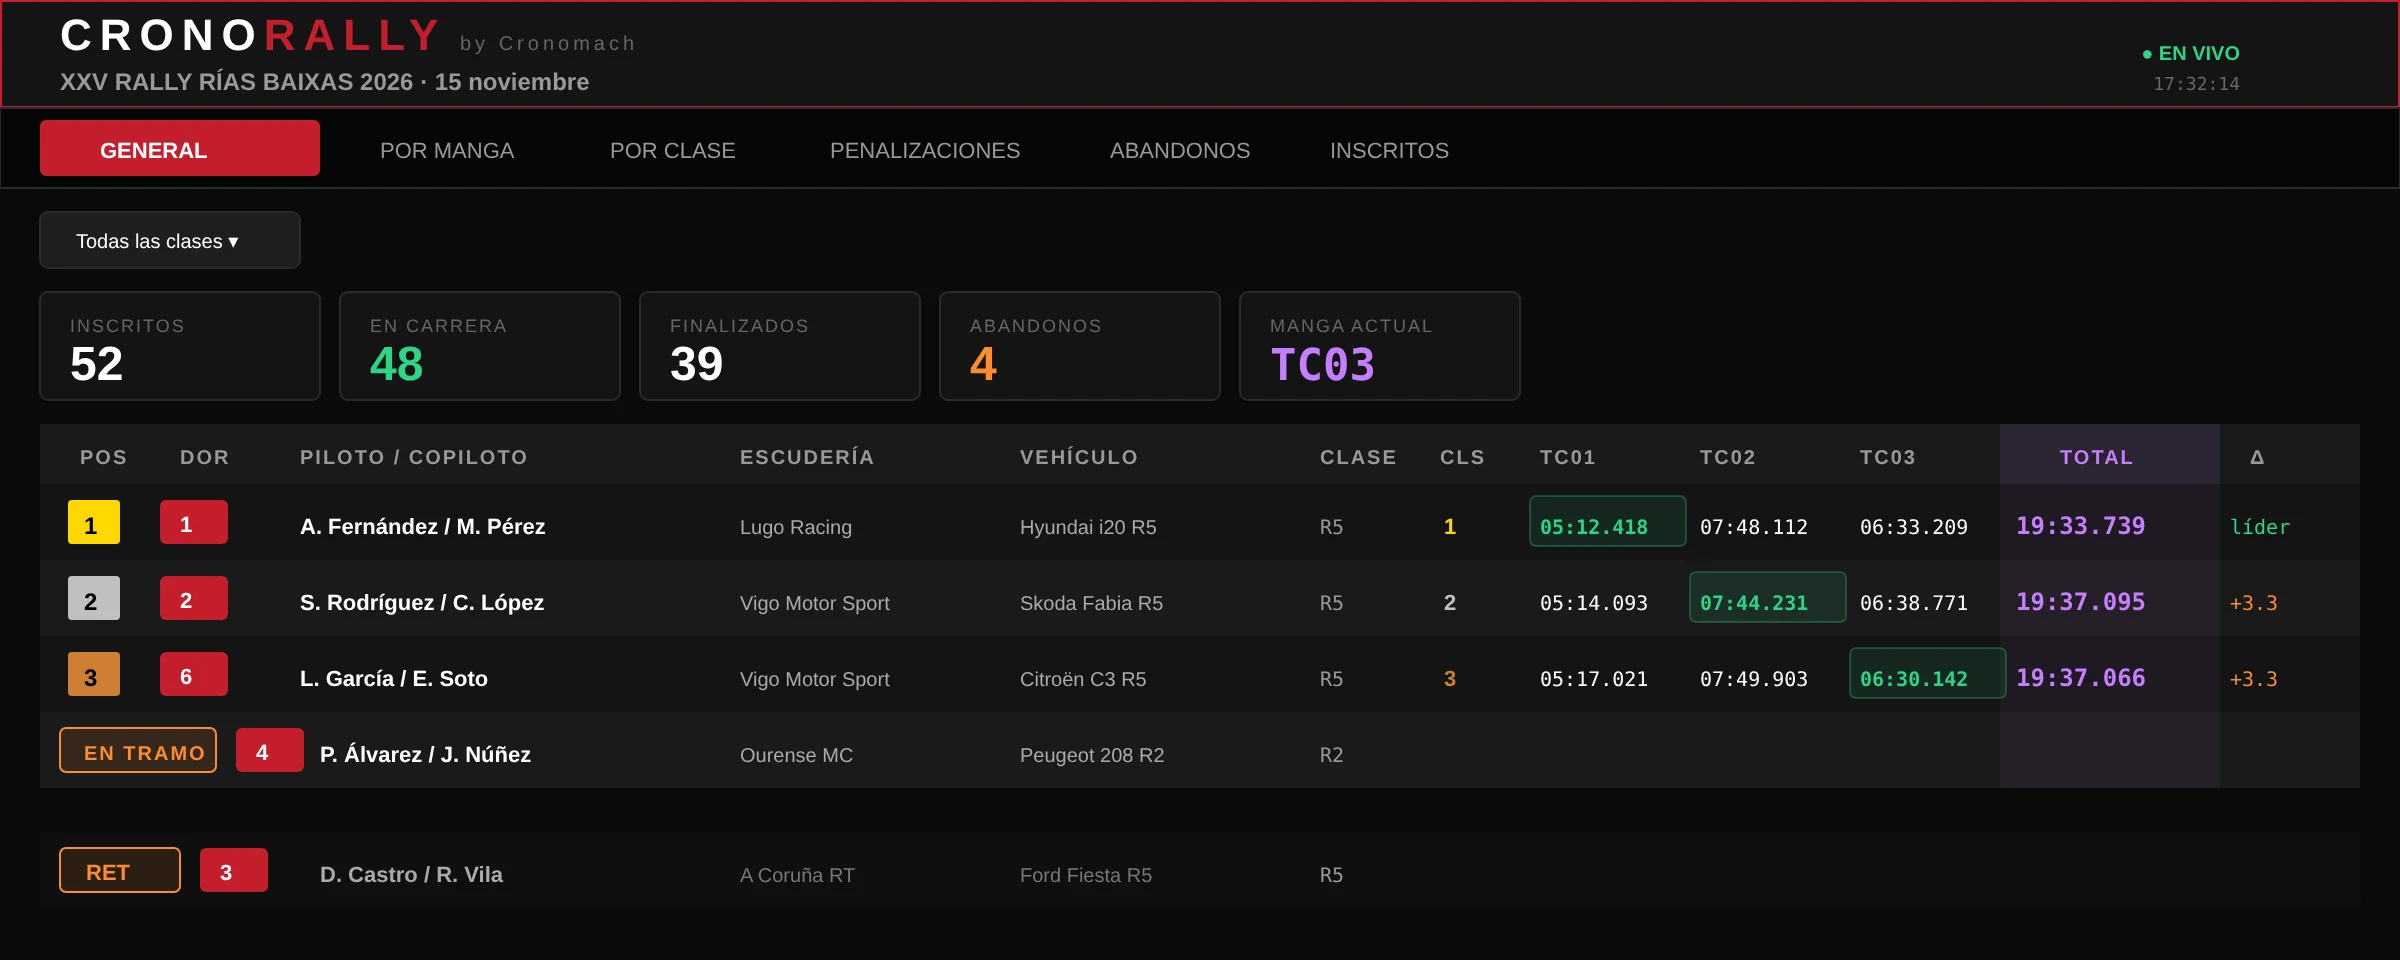Click red bib number 4 badge
The width and height of the screenshot is (2400, 960).
pos(270,750)
